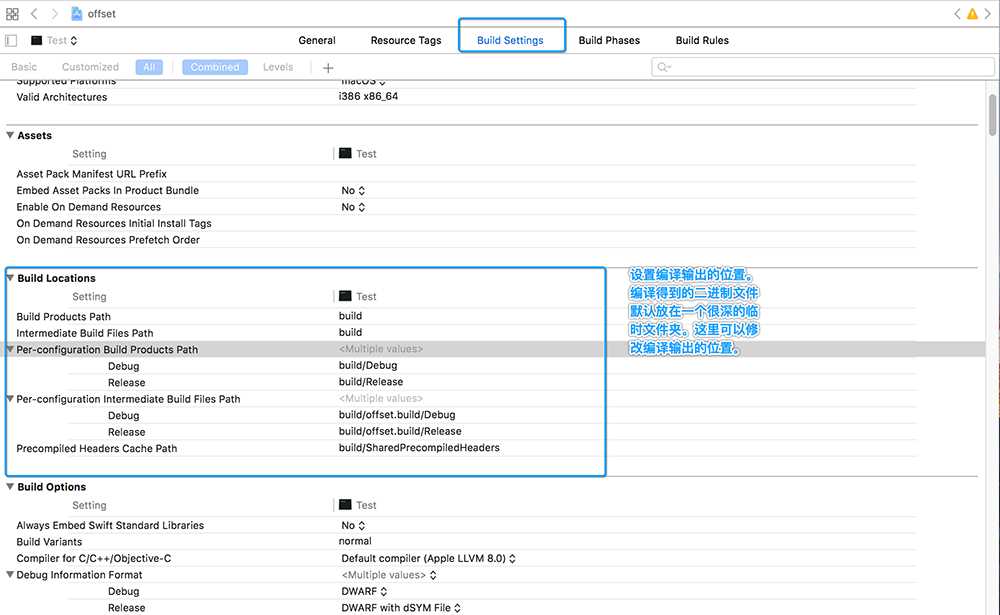Choose the Combined view mode
The image size is (1000, 615).
215,67
